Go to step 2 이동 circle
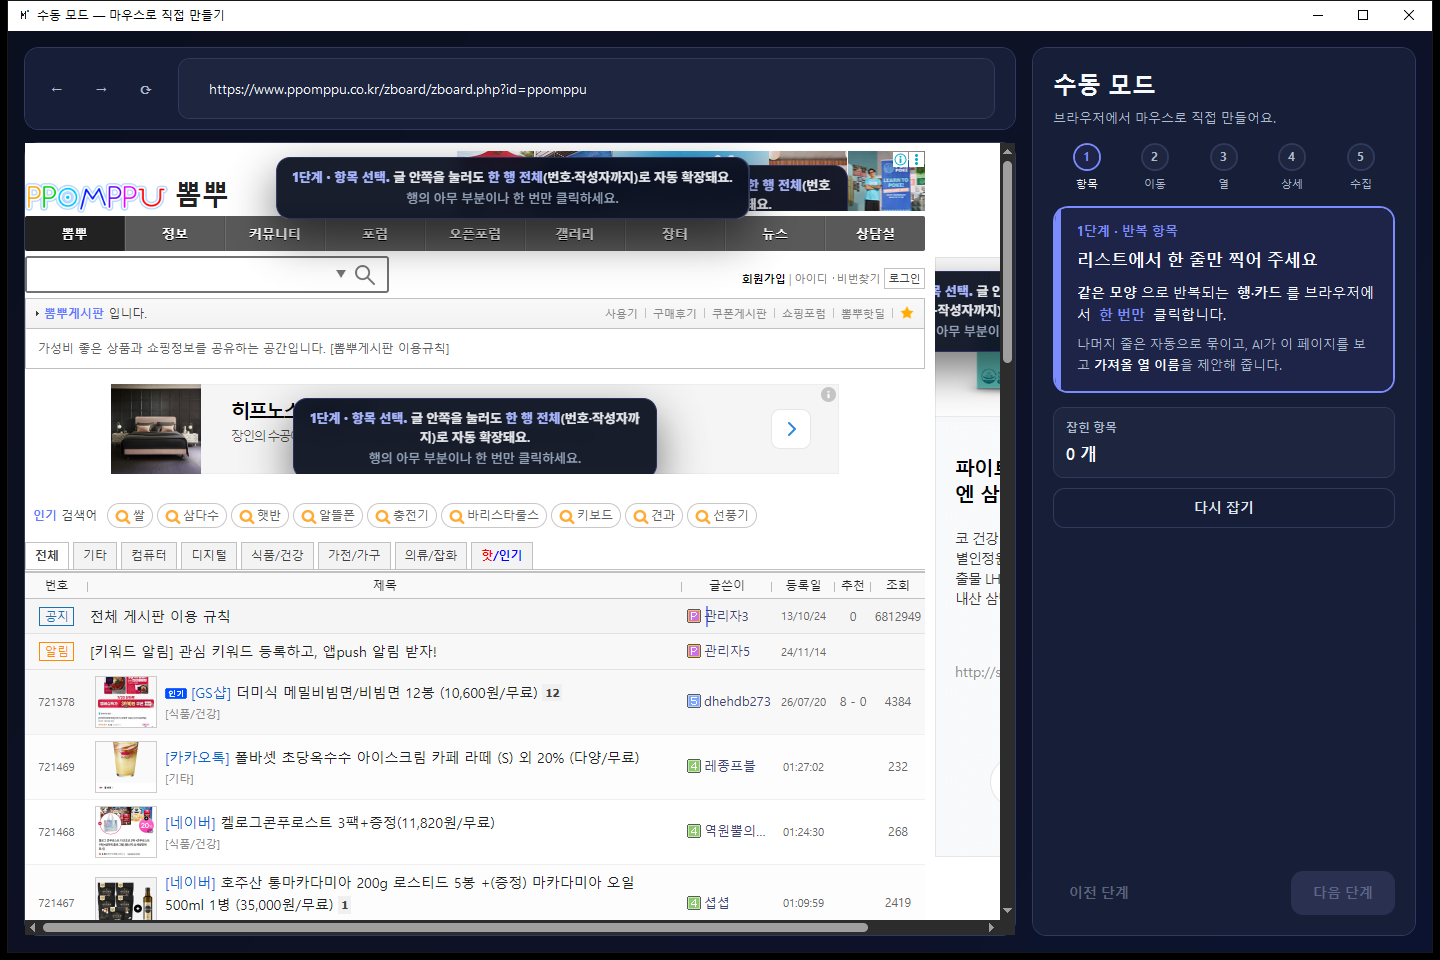1440x960 pixels. point(1155,157)
